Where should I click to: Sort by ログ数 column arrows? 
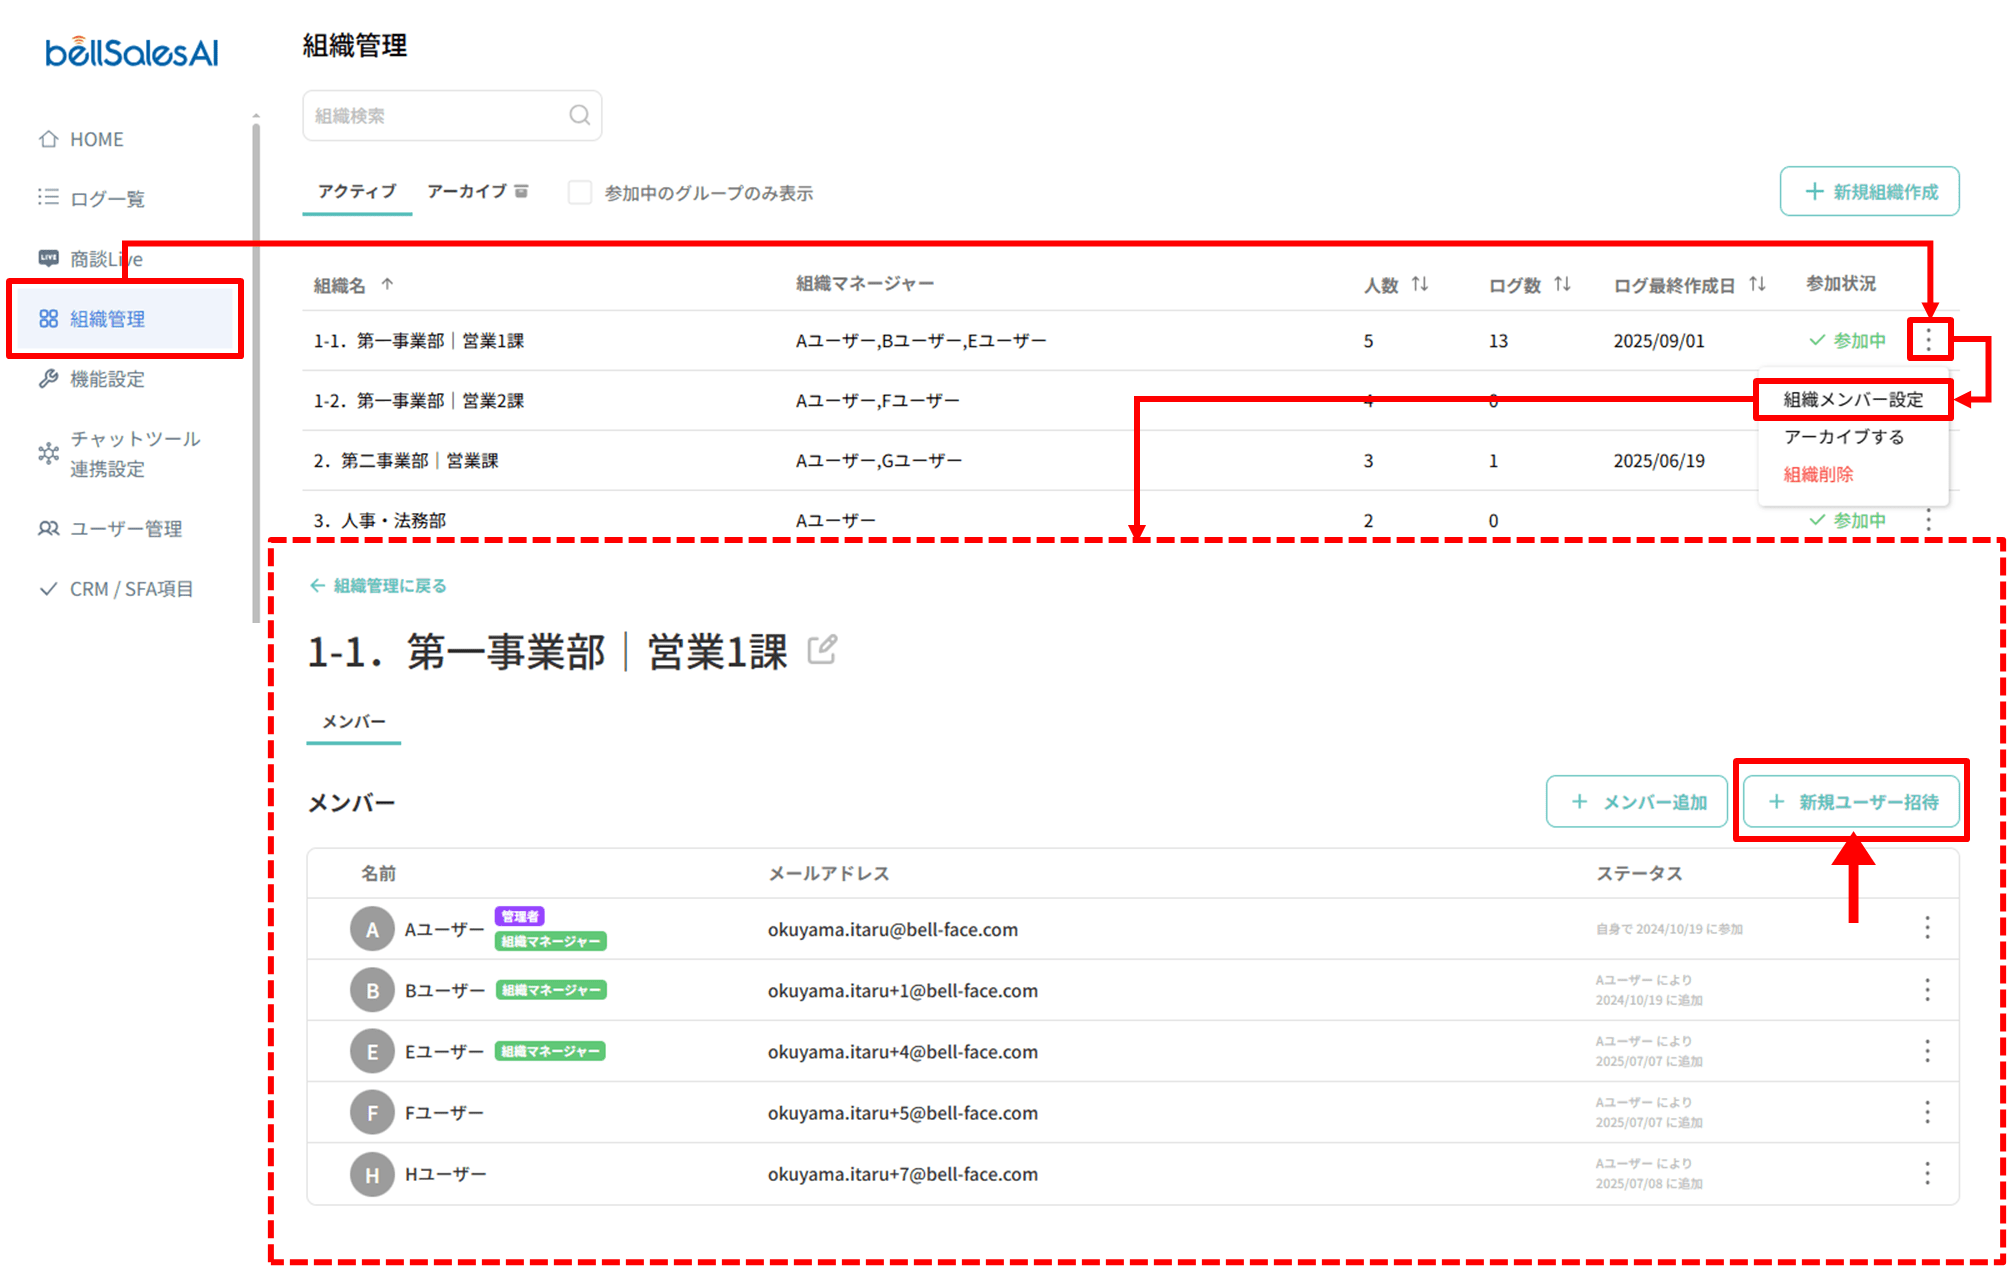[1562, 284]
